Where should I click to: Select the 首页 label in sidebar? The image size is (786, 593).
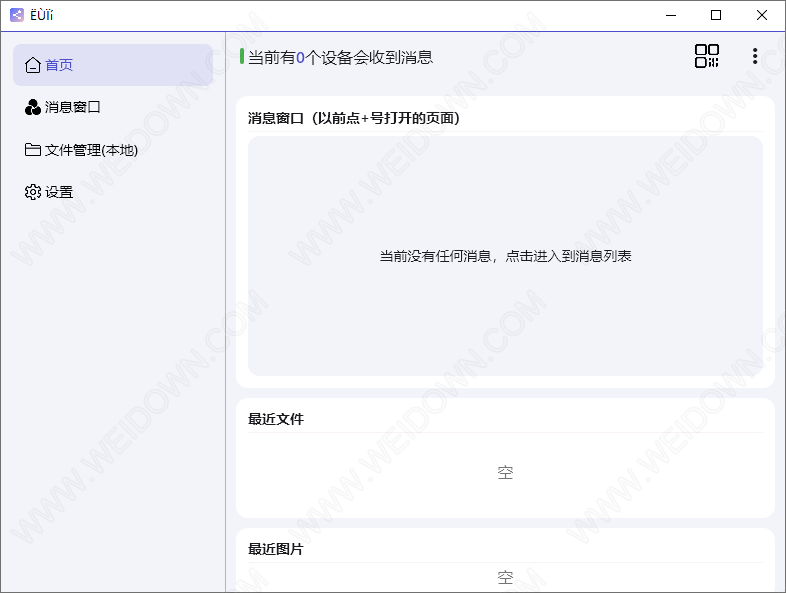click(59, 65)
